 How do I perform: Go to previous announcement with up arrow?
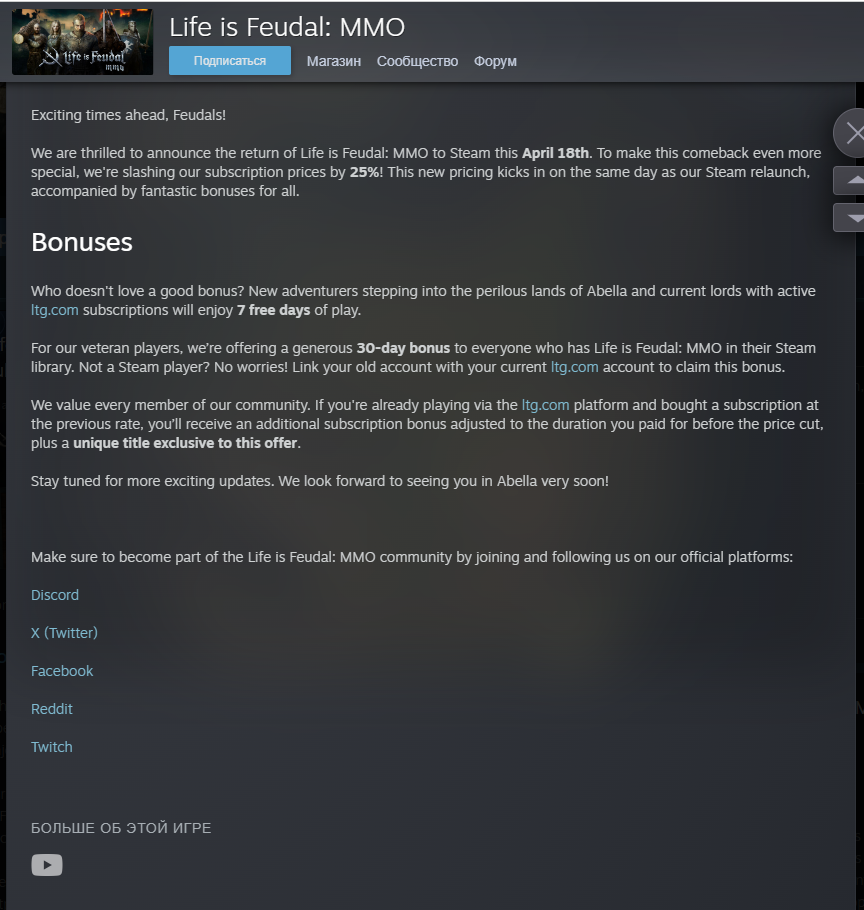tap(850, 180)
